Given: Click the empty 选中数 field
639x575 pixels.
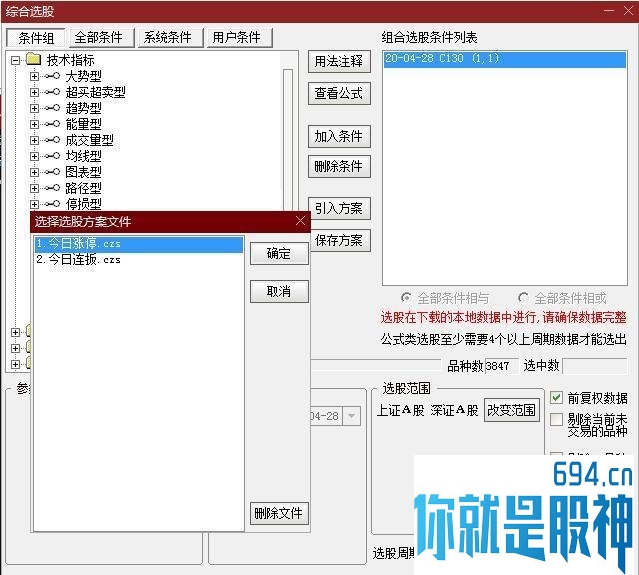Looking at the screenshot, I should coord(595,366).
